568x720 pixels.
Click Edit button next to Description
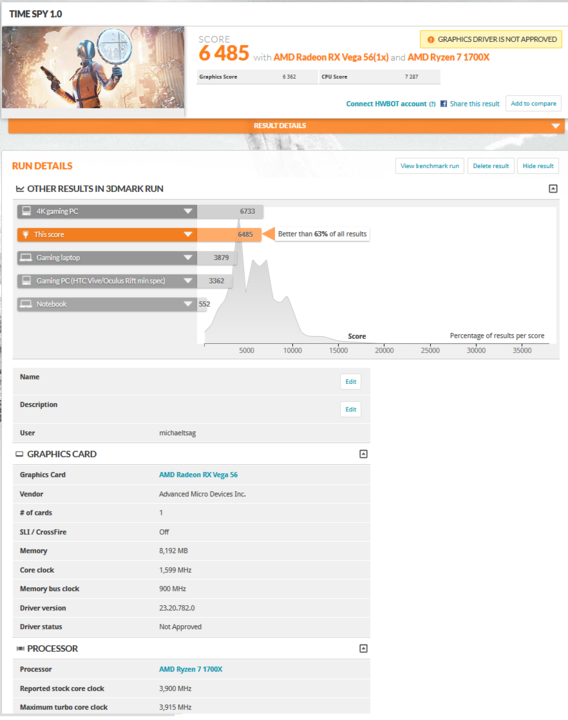click(x=351, y=410)
